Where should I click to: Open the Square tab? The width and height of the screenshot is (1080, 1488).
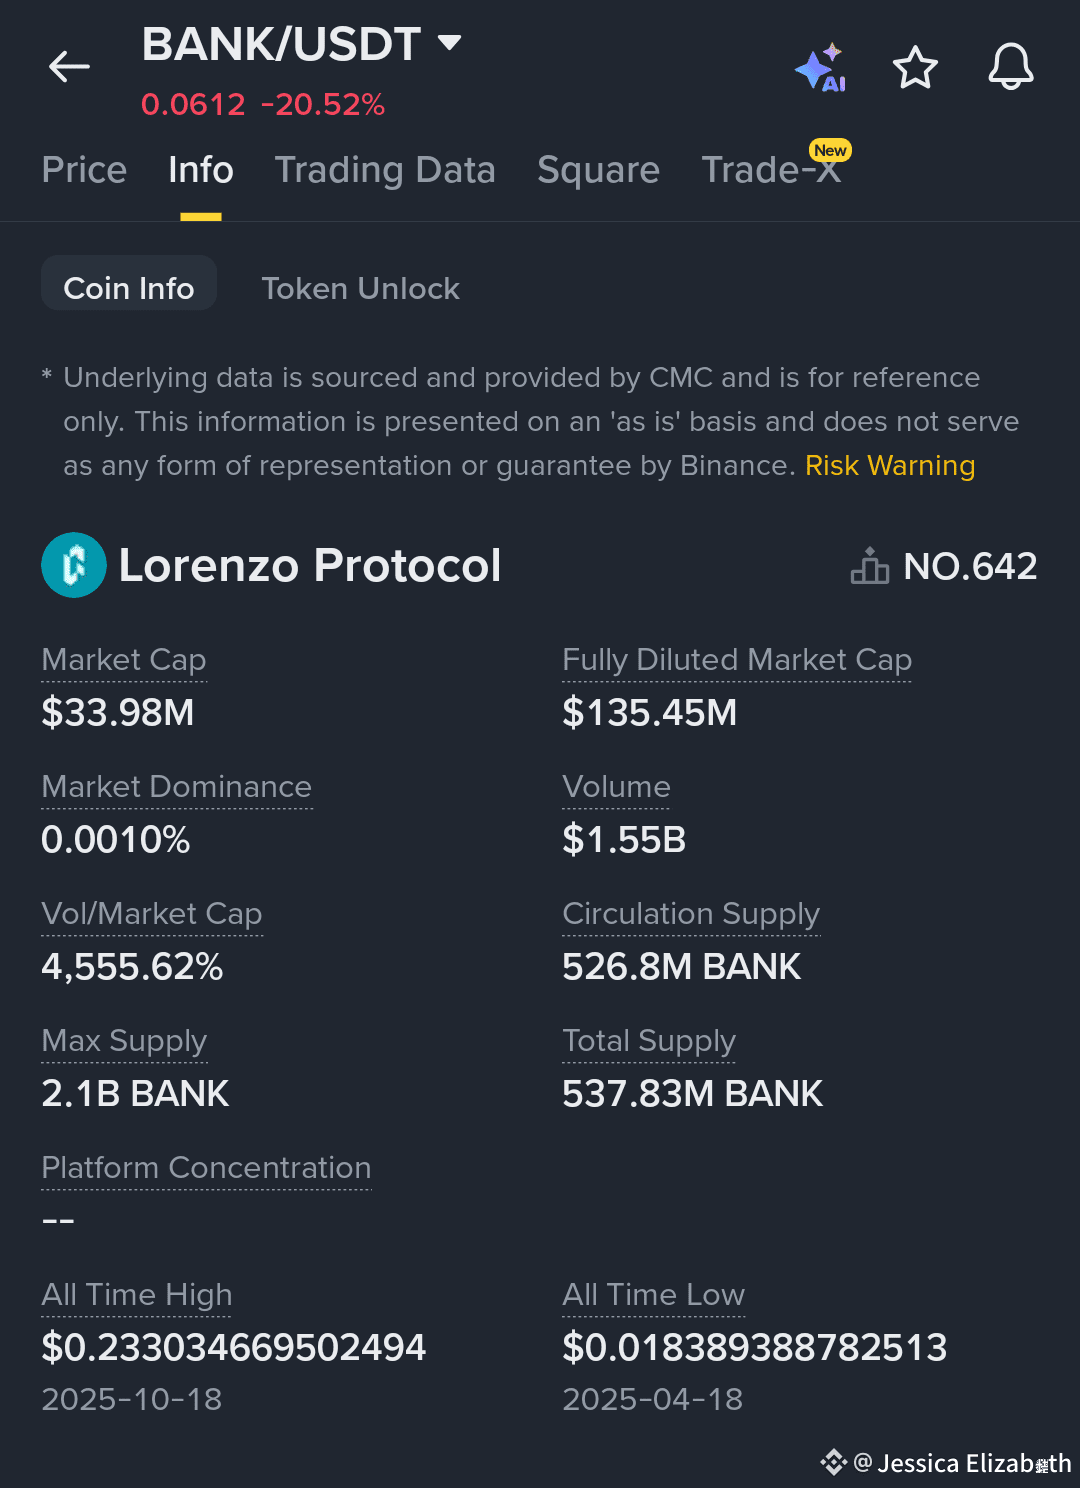(x=598, y=170)
